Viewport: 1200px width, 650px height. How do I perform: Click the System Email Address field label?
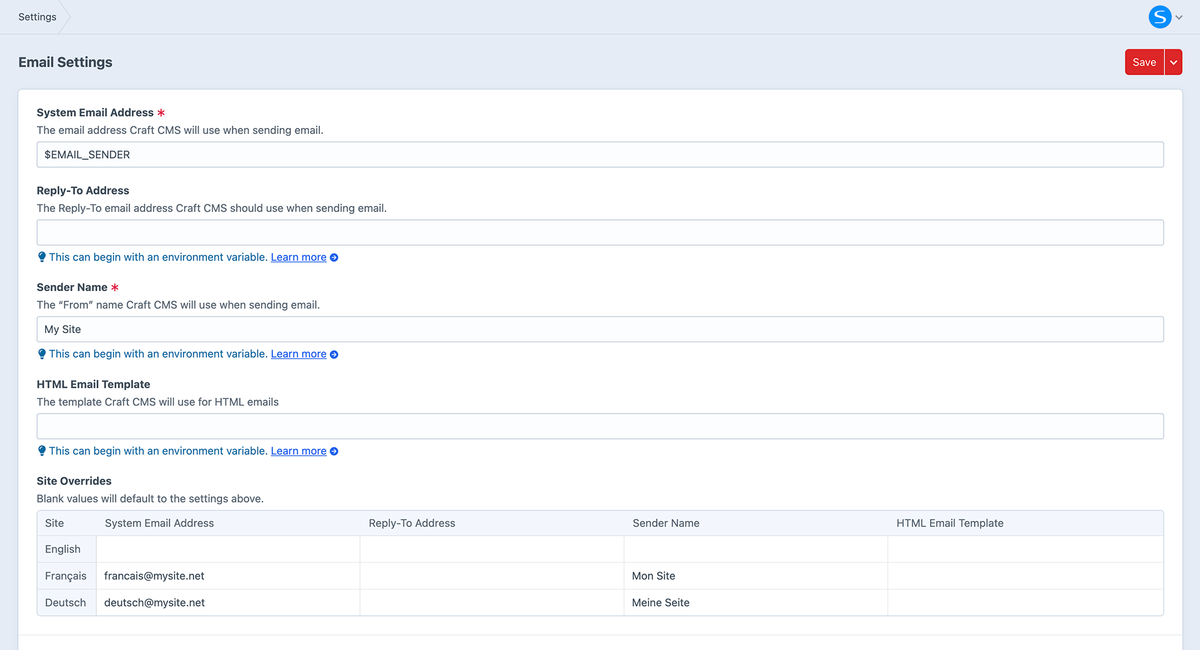[95, 113]
